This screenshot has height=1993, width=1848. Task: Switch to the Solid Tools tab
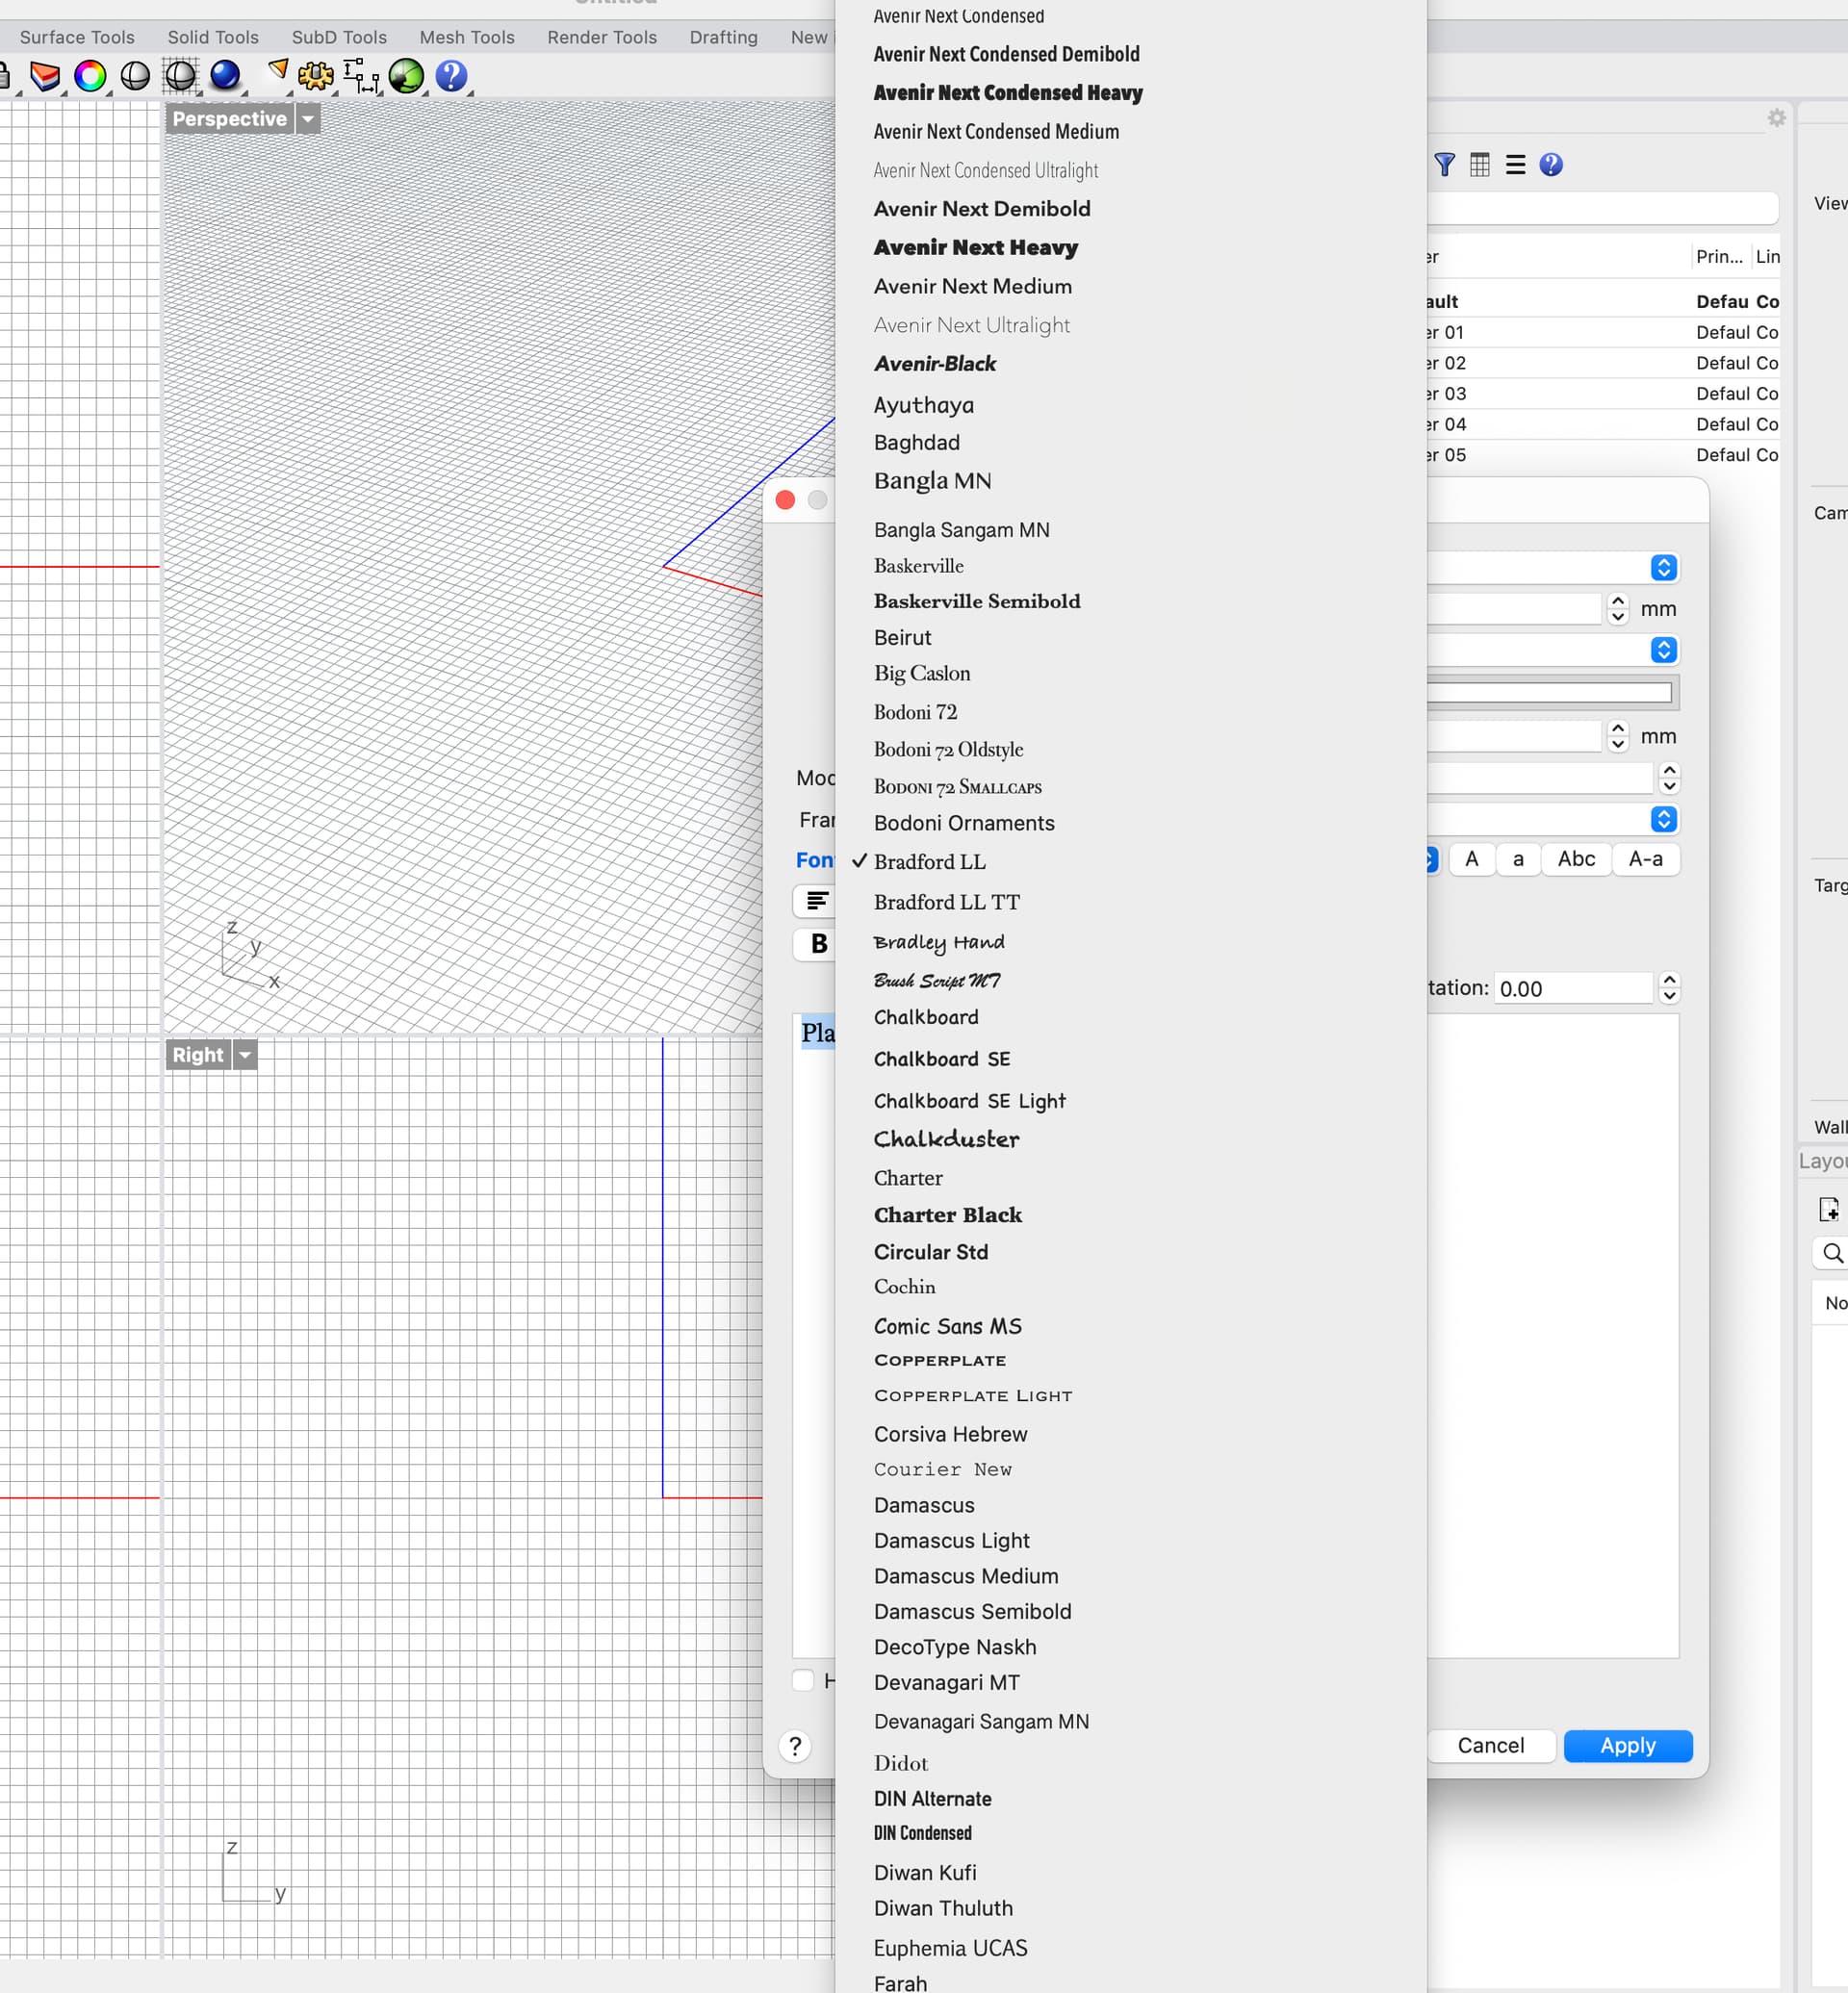(x=213, y=37)
